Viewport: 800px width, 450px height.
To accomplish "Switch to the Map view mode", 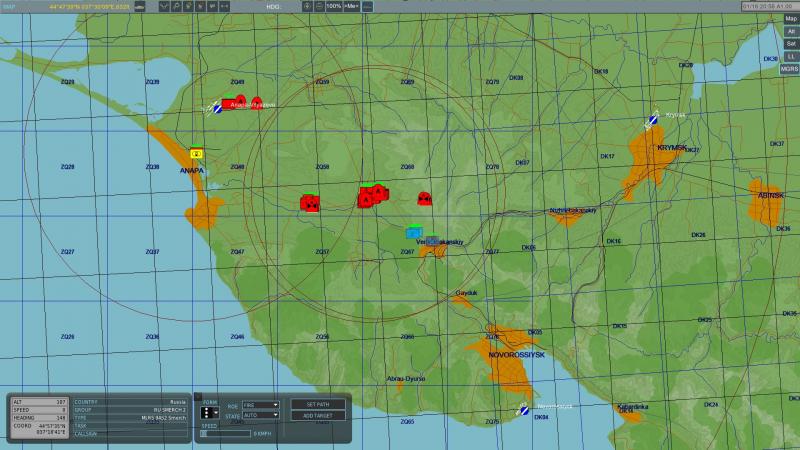I will pos(791,19).
